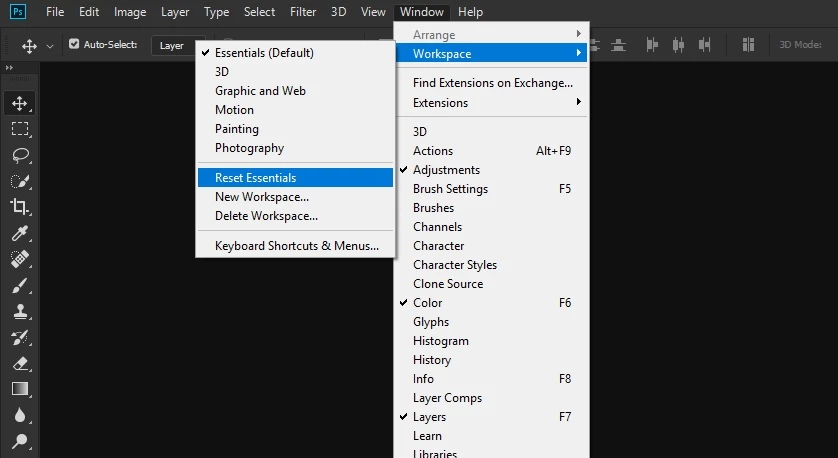Click Move tool icon in options bar
The width and height of the screenshot is (838, 458).
point(29,45)
